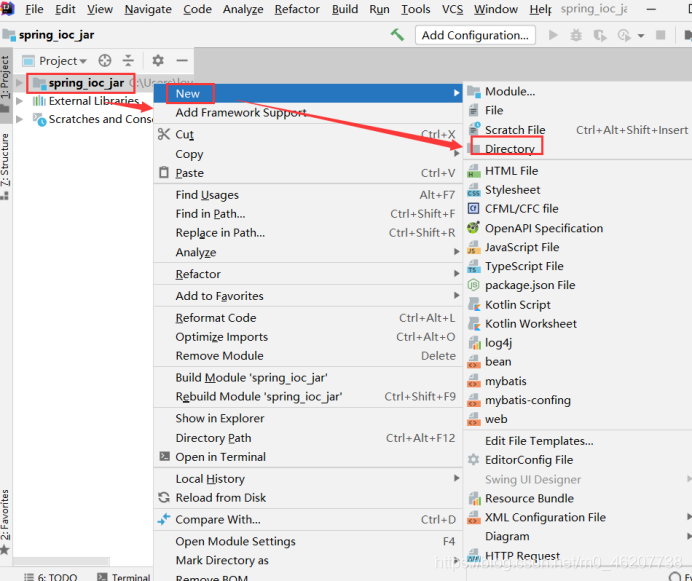Click the Add Configuration... button
This screenshot has height=581, width=692.
[x=475, y=35]
